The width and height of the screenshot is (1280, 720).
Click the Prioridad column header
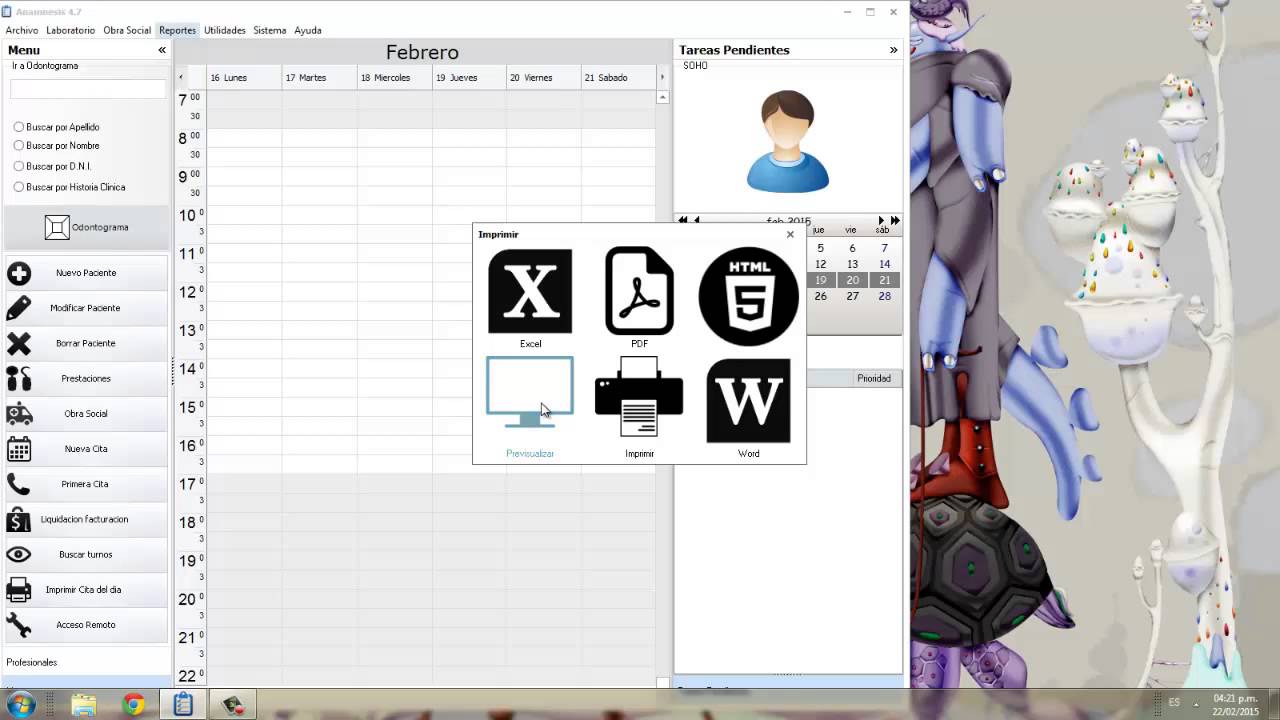point(874,378)
